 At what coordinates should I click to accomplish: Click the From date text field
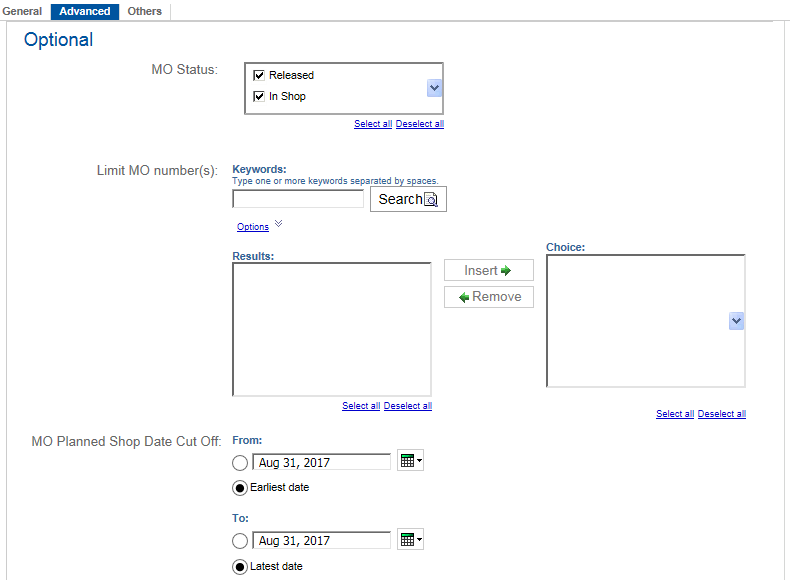[321, 462]
